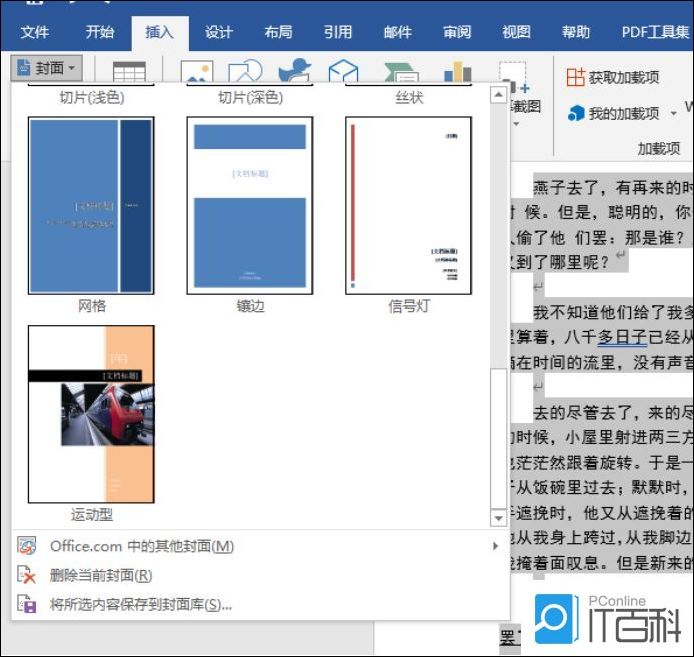Screen dimensions: 694x657
Task: Switch to the 开始 tab
Action: 100,32
